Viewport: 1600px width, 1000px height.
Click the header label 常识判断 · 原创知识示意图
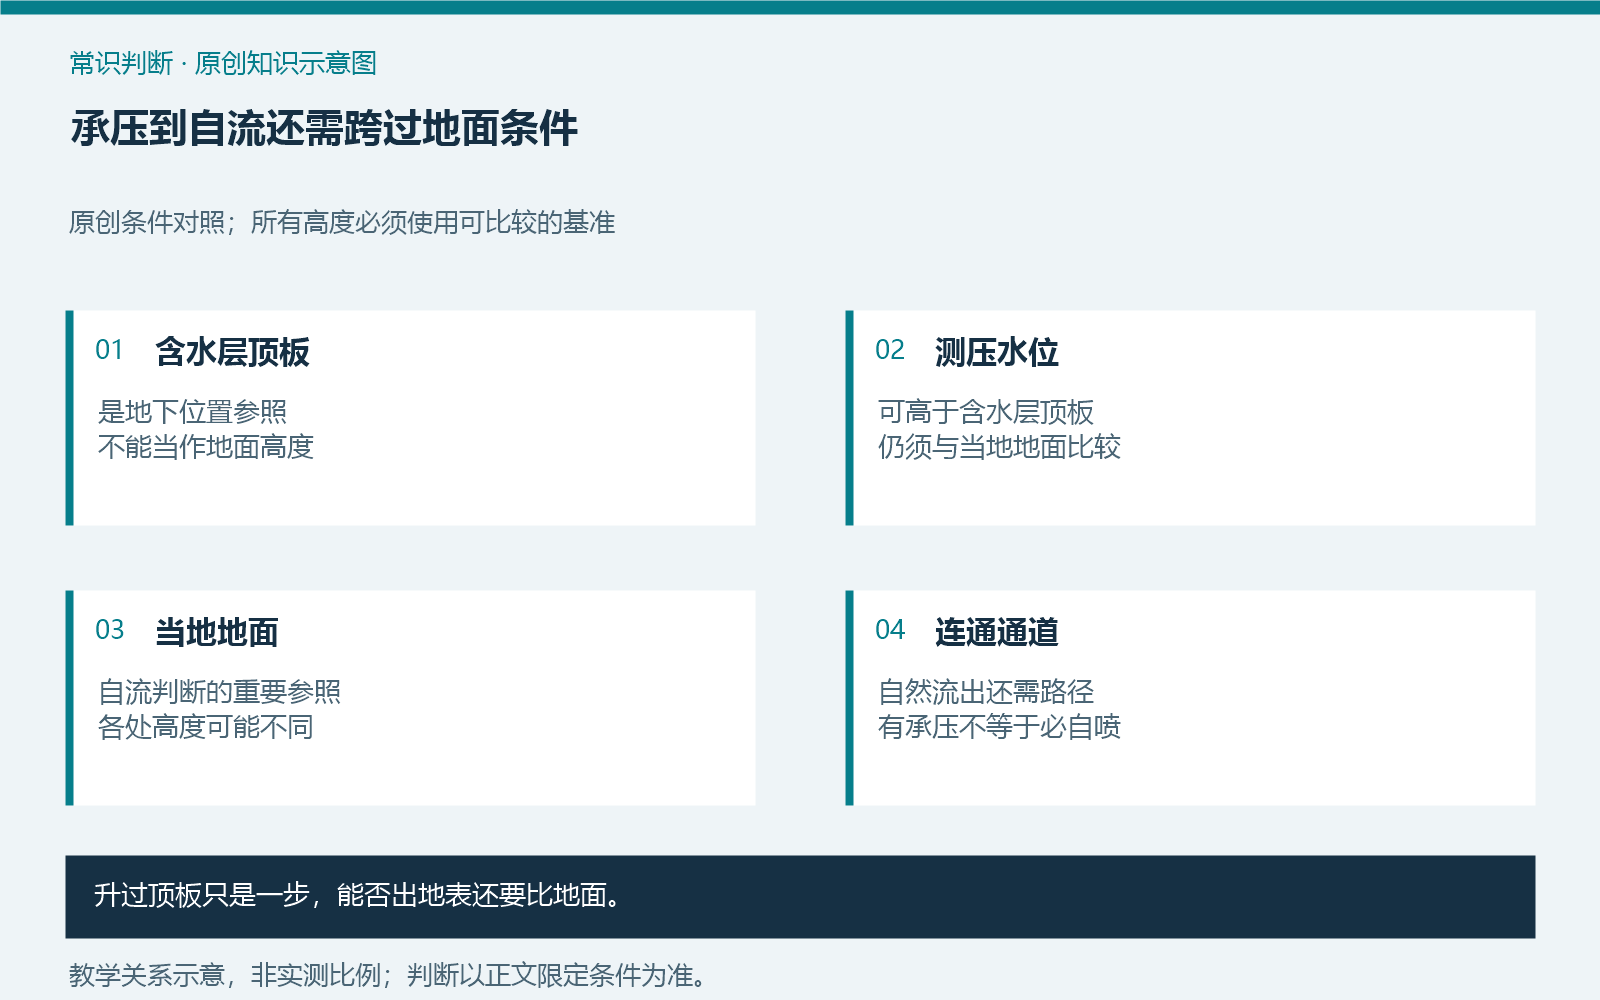(x=223, y=63)
